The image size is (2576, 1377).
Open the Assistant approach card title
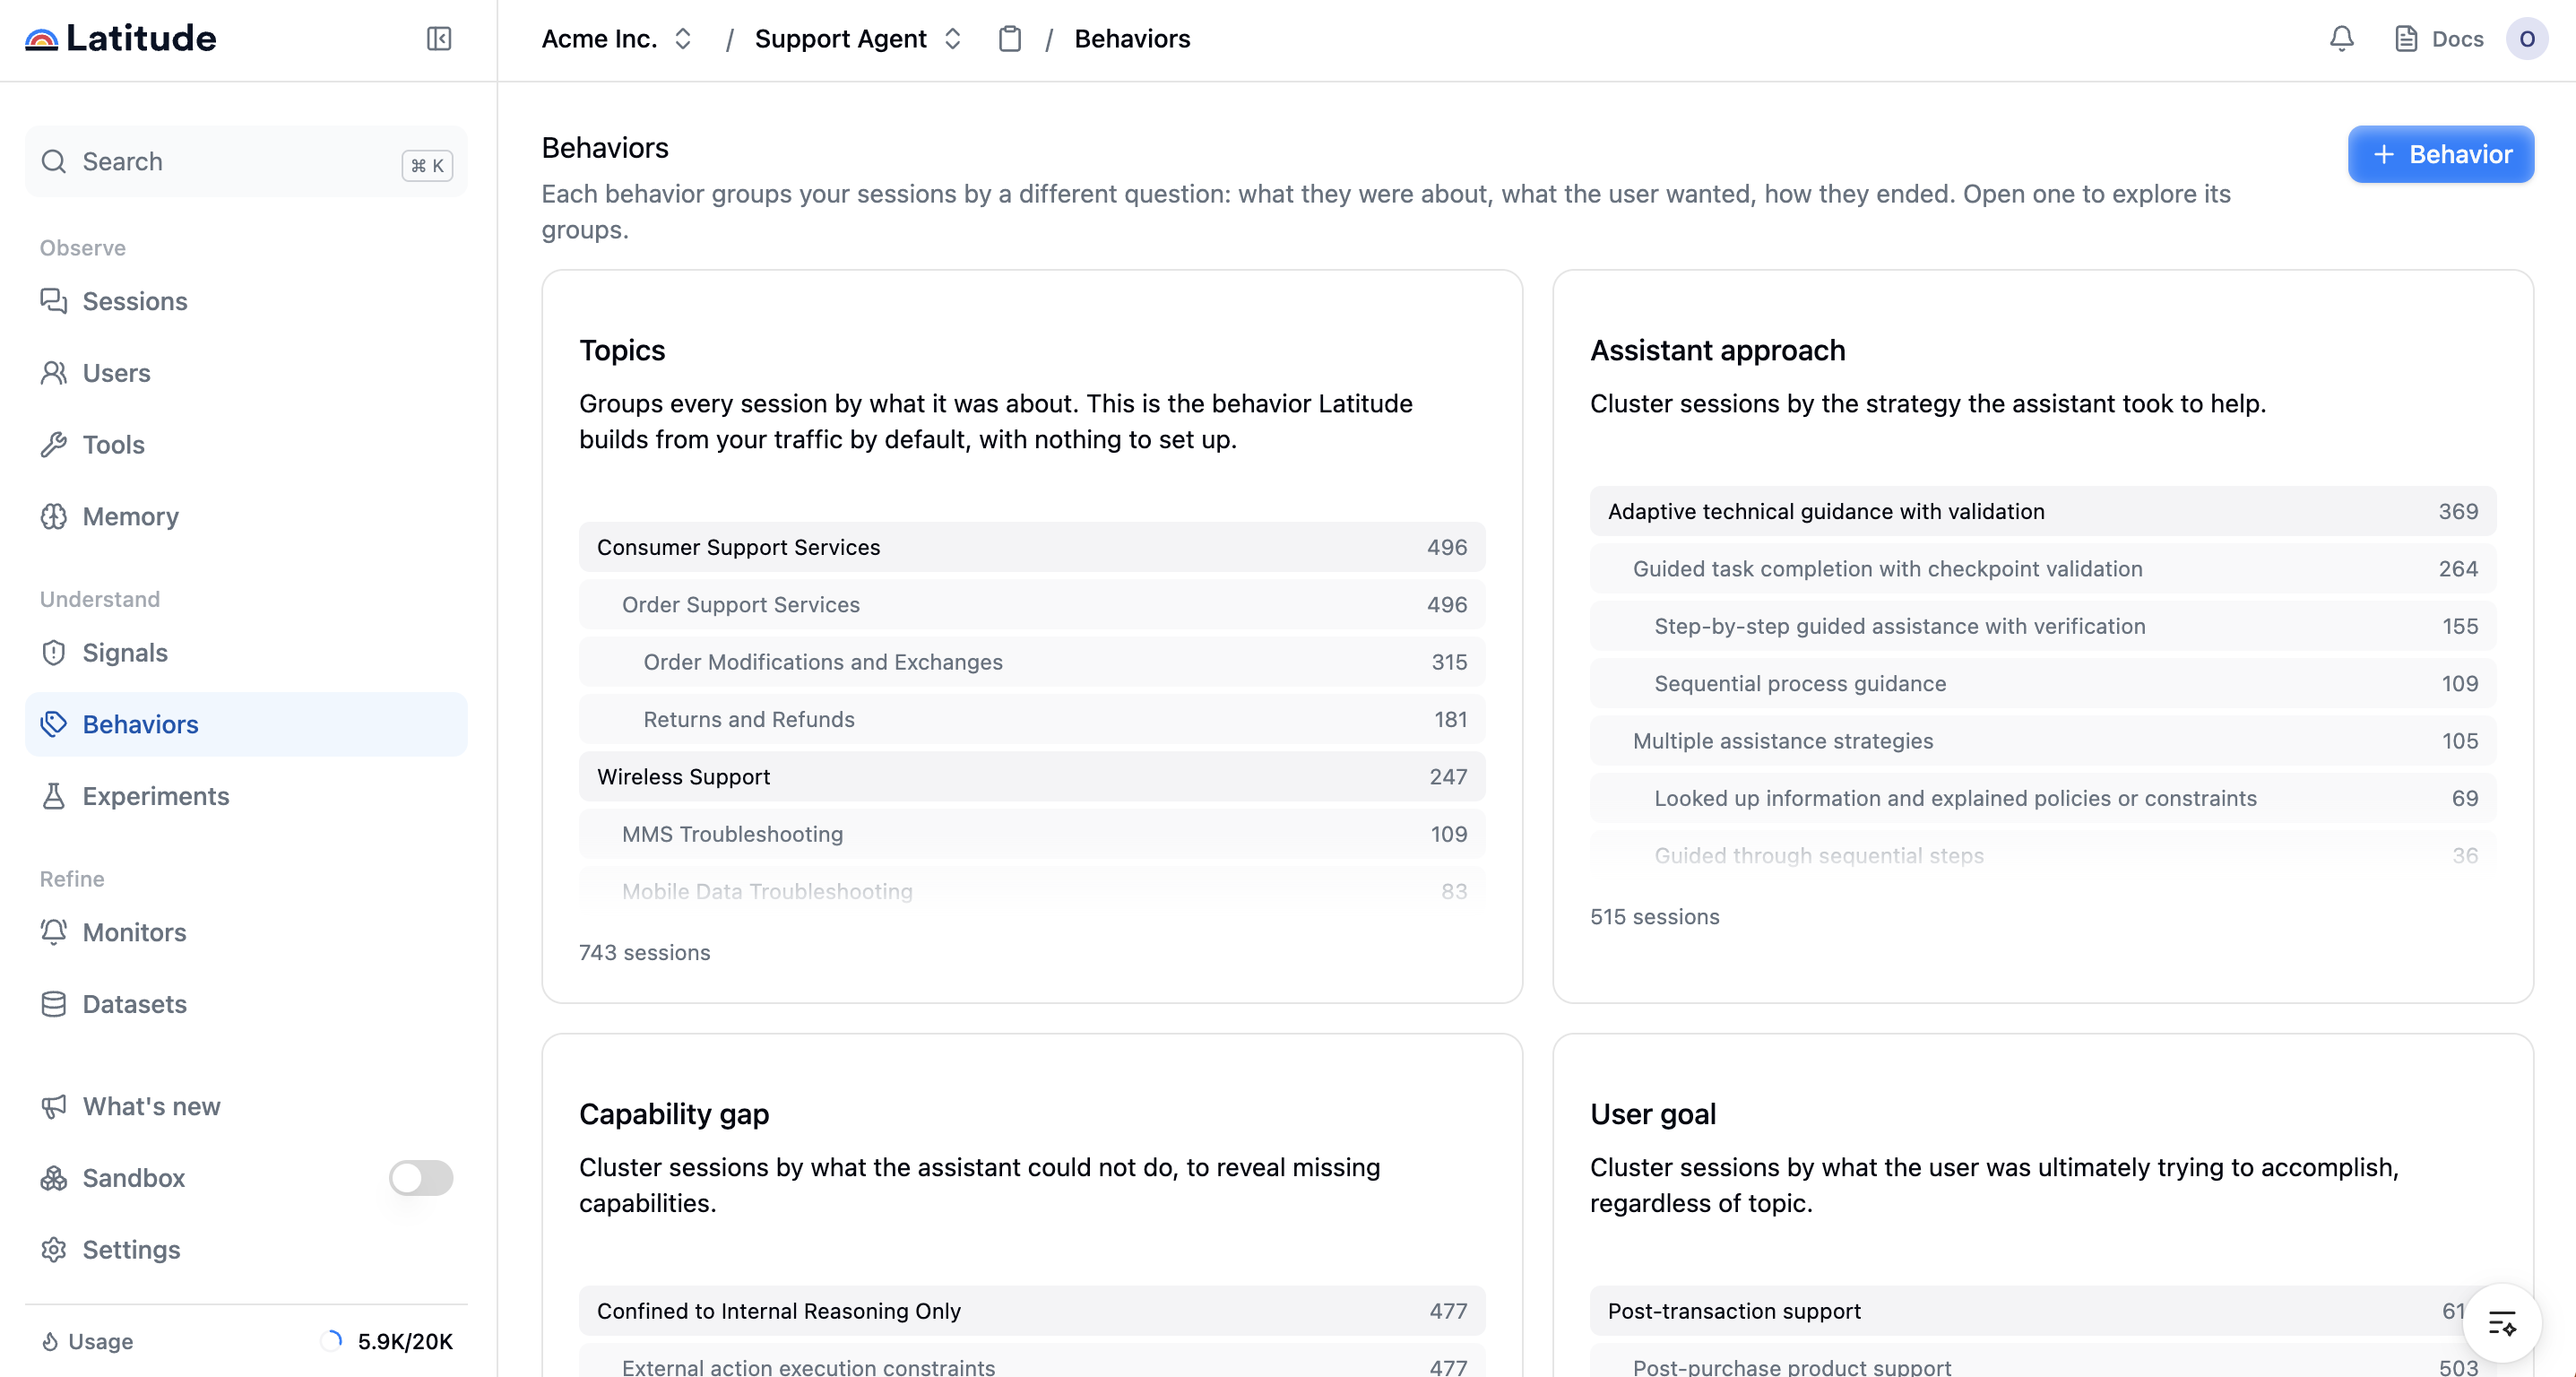[x=1717, y=350]
